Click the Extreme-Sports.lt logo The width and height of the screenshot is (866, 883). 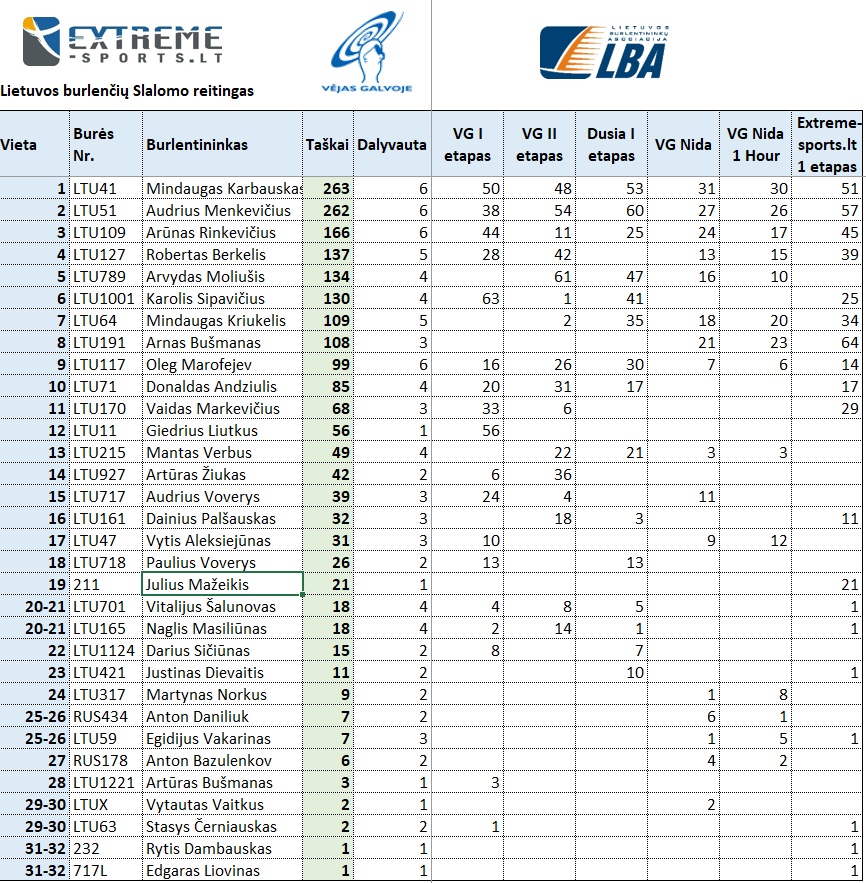pos(122,41)
